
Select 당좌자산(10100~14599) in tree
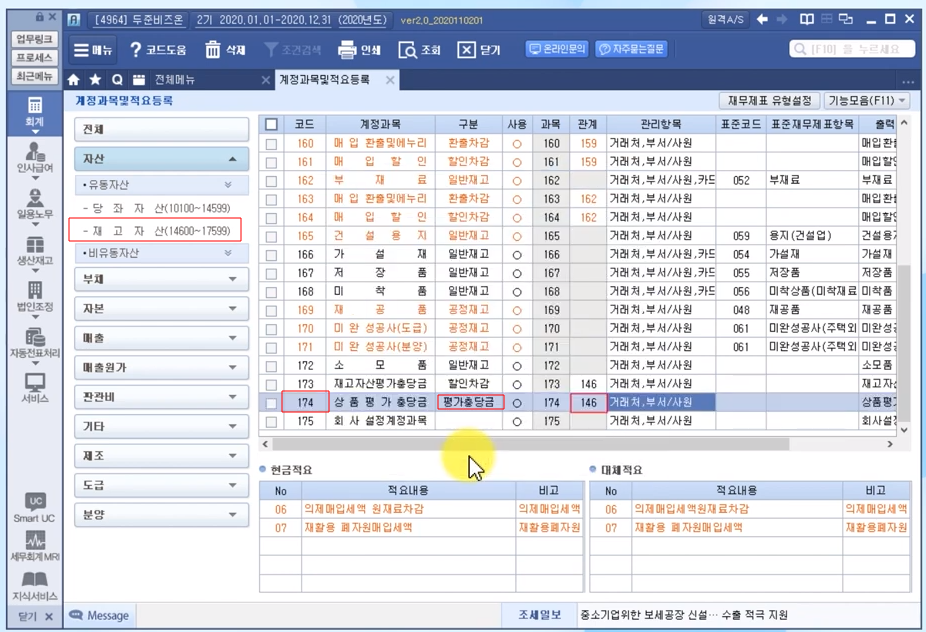click(x=161, y=208)
